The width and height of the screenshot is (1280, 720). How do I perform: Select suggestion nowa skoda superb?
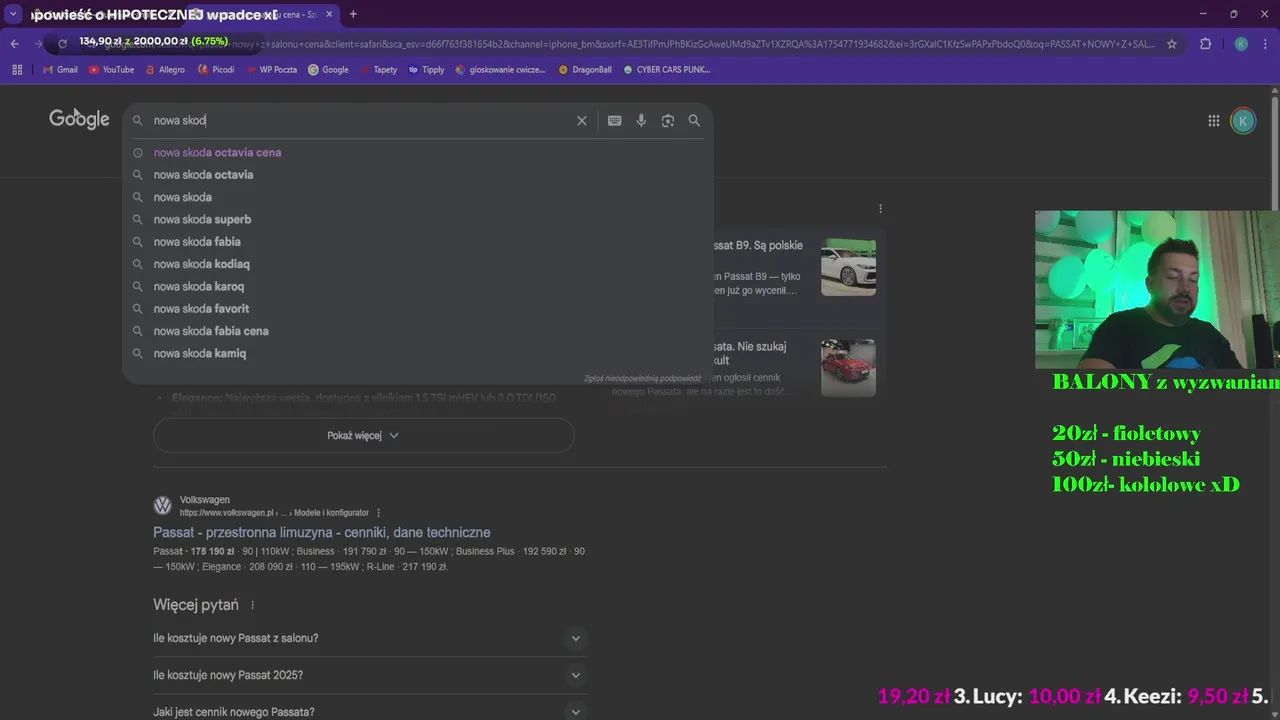[418, 219]
